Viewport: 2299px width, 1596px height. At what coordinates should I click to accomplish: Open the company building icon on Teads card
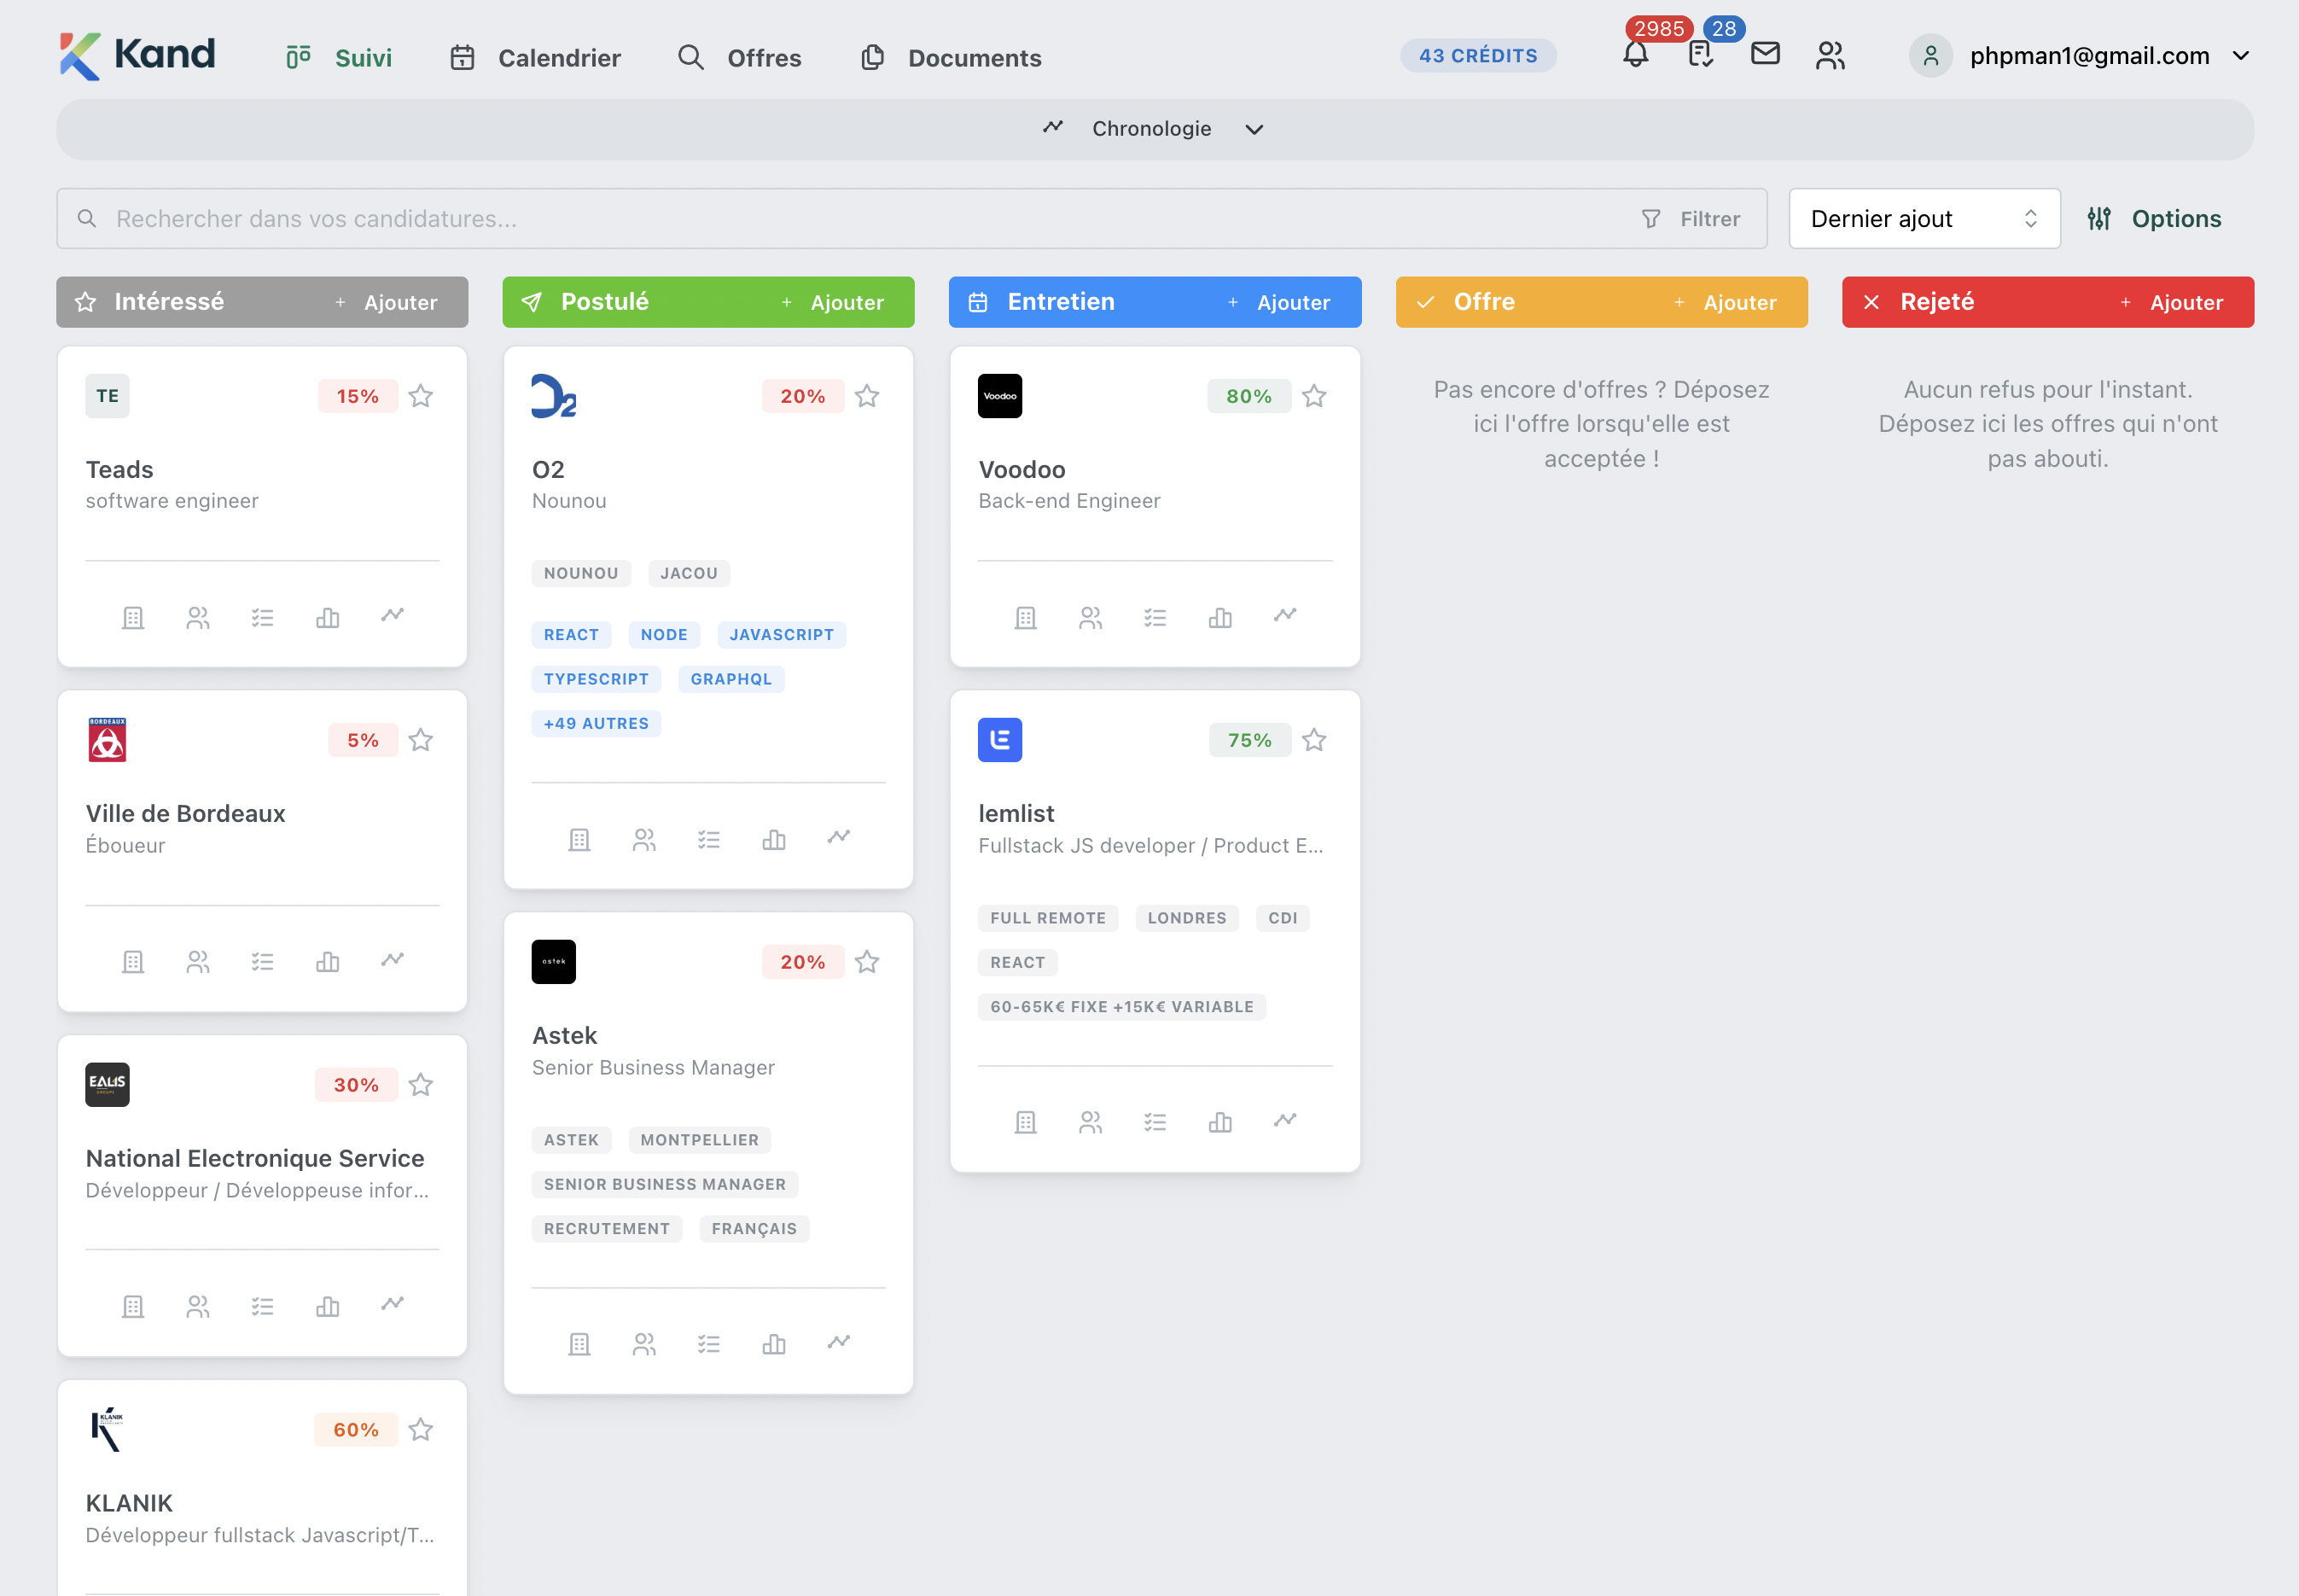133,618
